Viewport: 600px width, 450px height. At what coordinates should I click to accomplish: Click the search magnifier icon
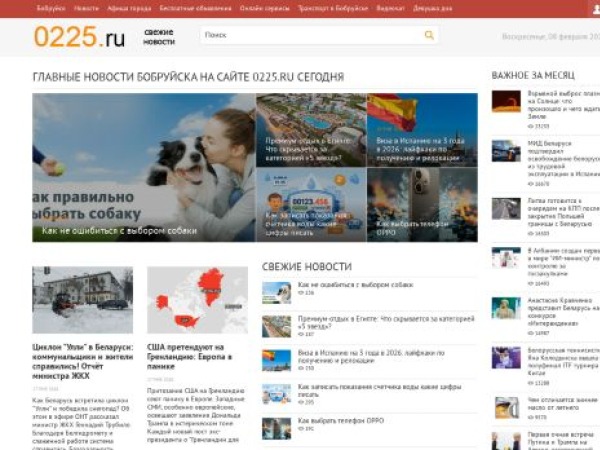coord(429,35)
